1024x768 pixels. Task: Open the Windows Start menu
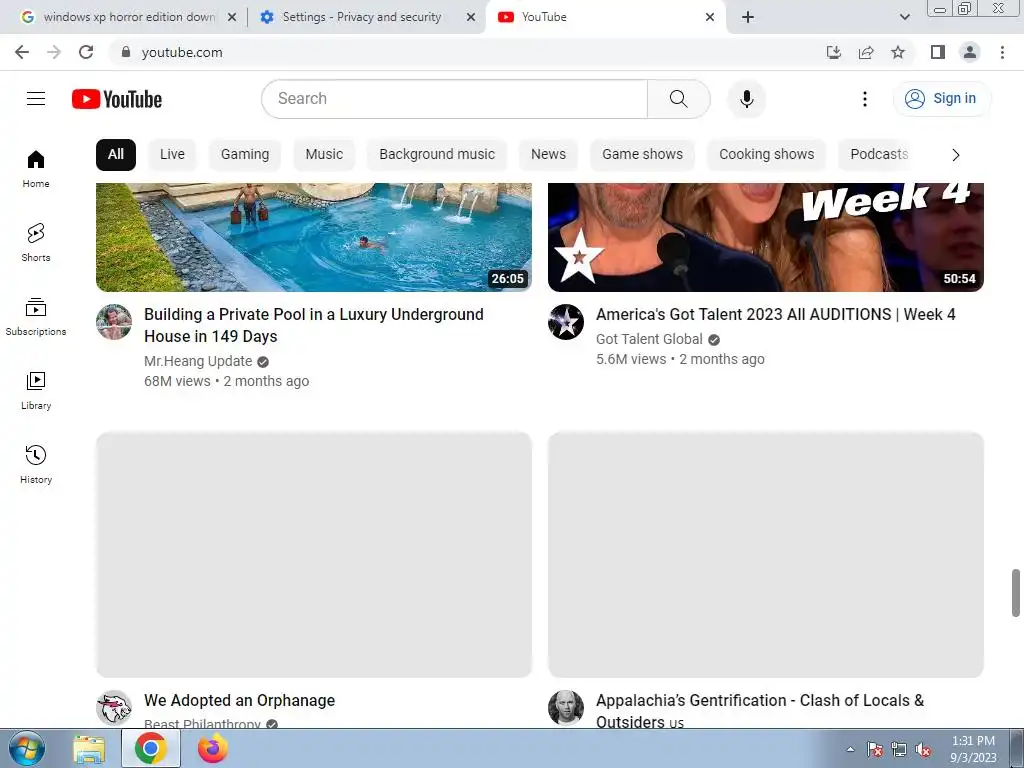(27, 748)
